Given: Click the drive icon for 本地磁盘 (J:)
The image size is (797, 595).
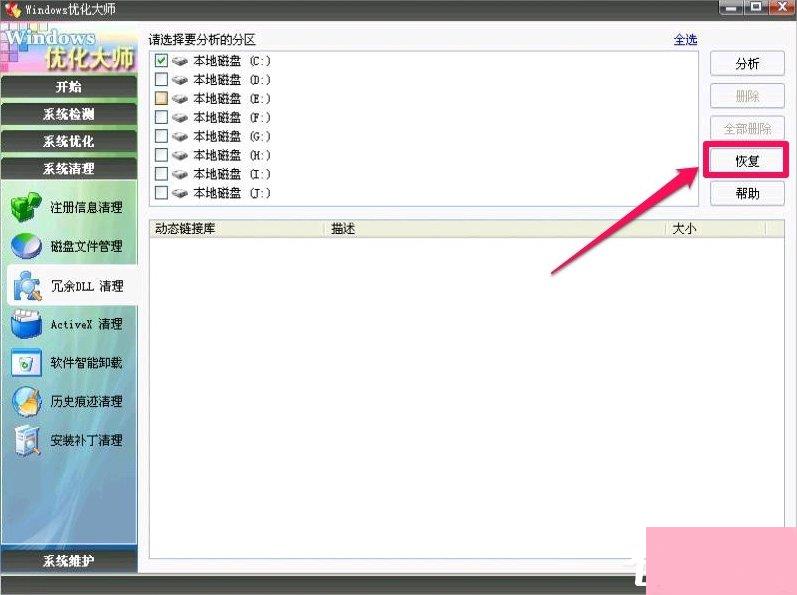Looking at the screenshot, I should click(180, 193).
